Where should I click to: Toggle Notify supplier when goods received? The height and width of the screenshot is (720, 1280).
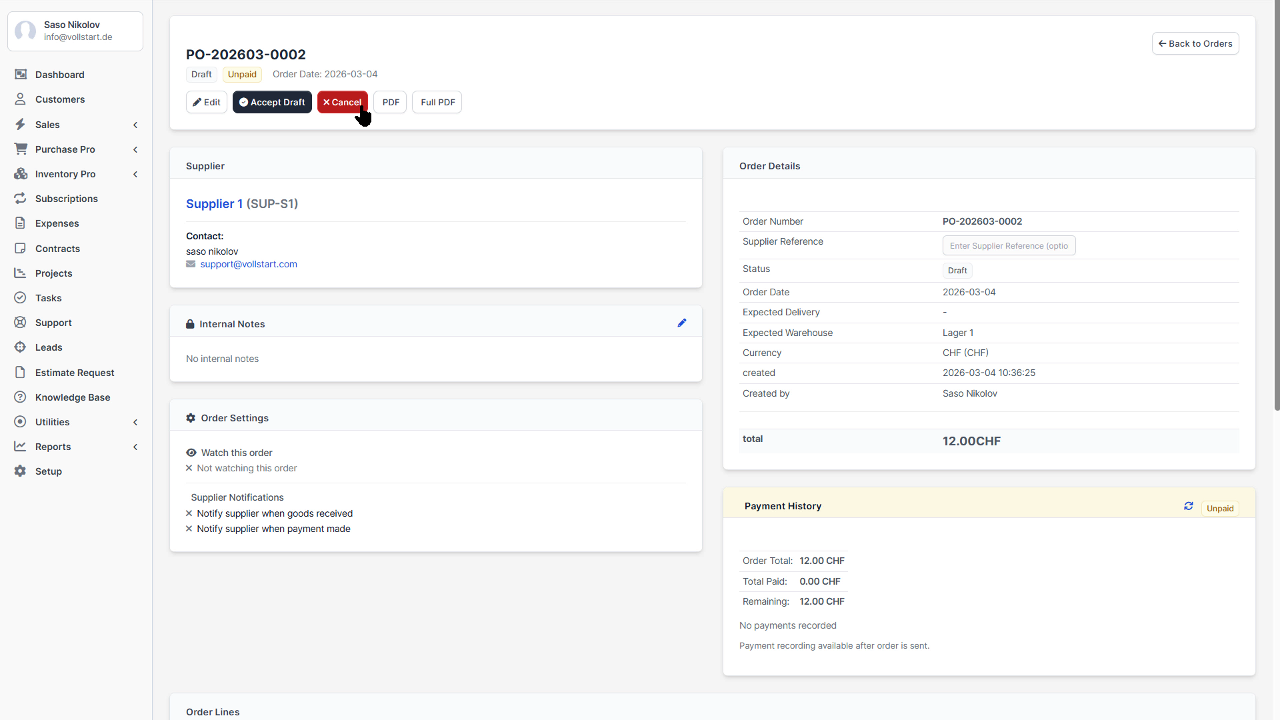point(269,514)
